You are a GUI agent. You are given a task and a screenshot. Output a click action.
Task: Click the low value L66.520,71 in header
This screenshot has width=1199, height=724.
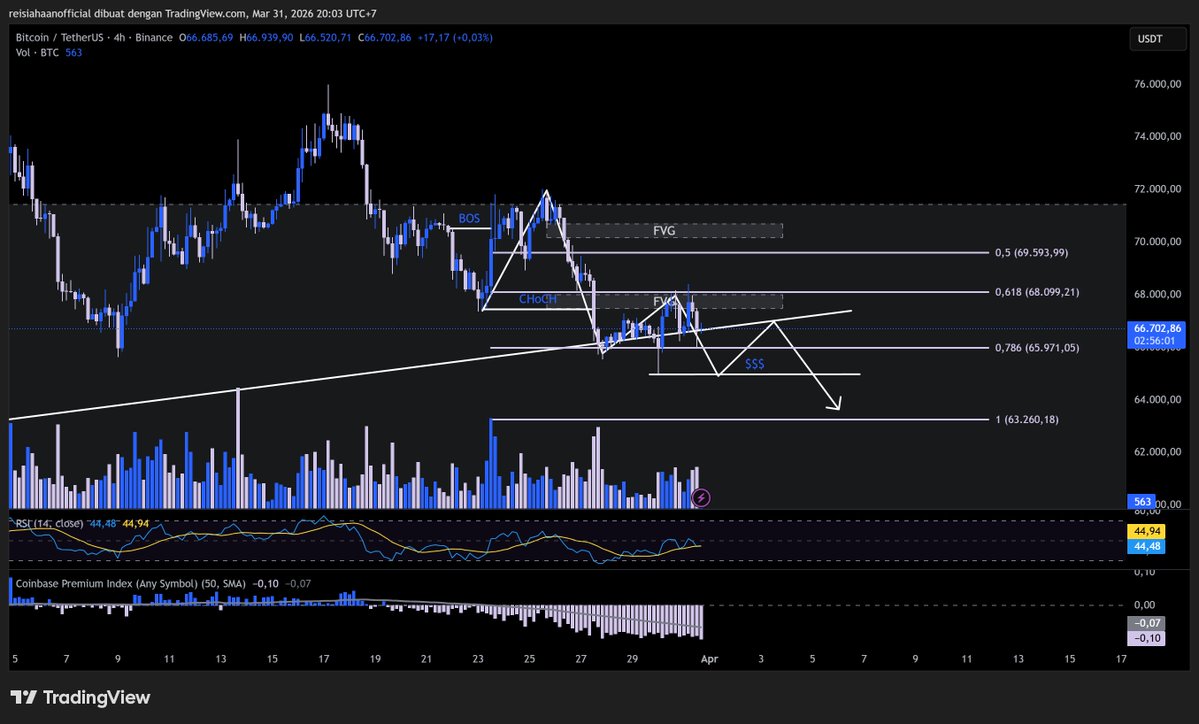point(326,37)
